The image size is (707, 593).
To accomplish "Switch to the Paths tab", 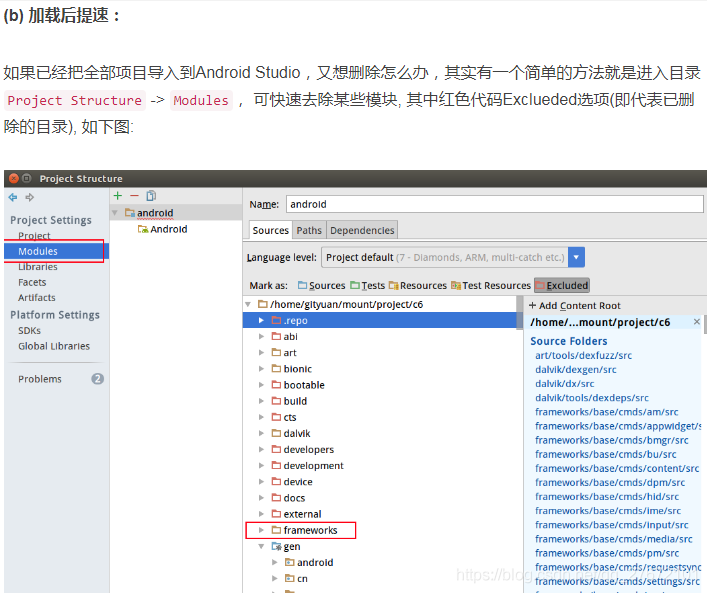I will click(x=309, y=230).
